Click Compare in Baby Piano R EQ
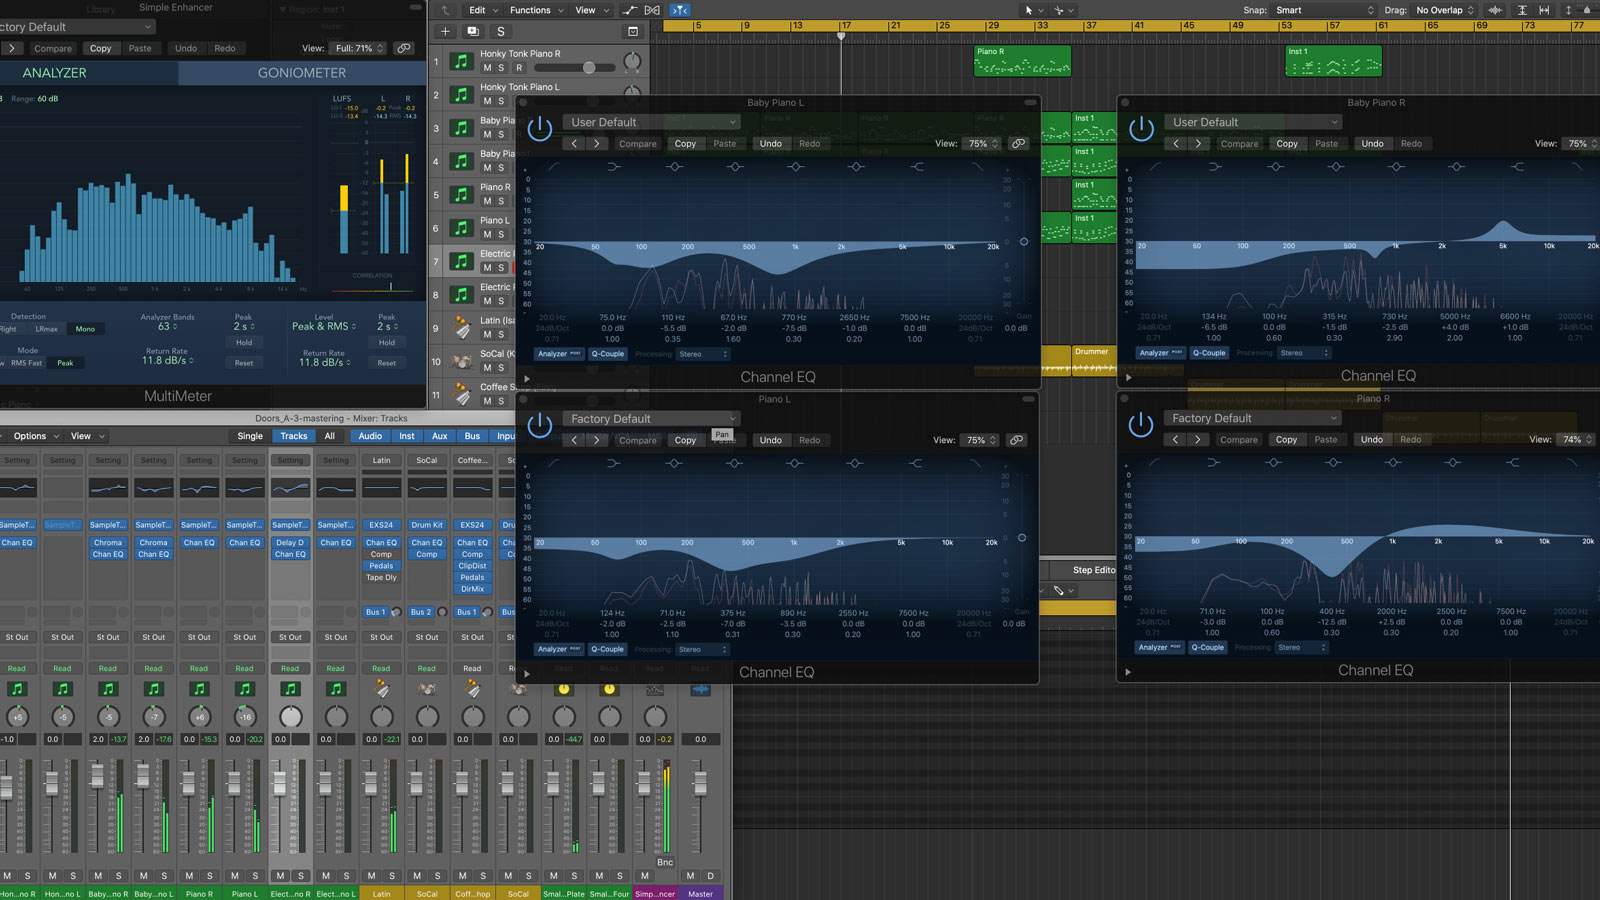 point(1239,144)
